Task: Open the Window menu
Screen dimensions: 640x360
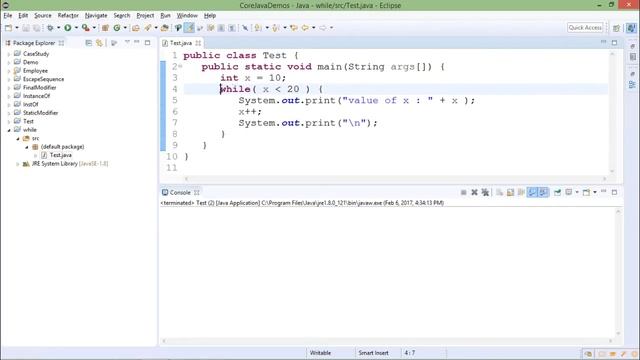Action: point(187,16)
